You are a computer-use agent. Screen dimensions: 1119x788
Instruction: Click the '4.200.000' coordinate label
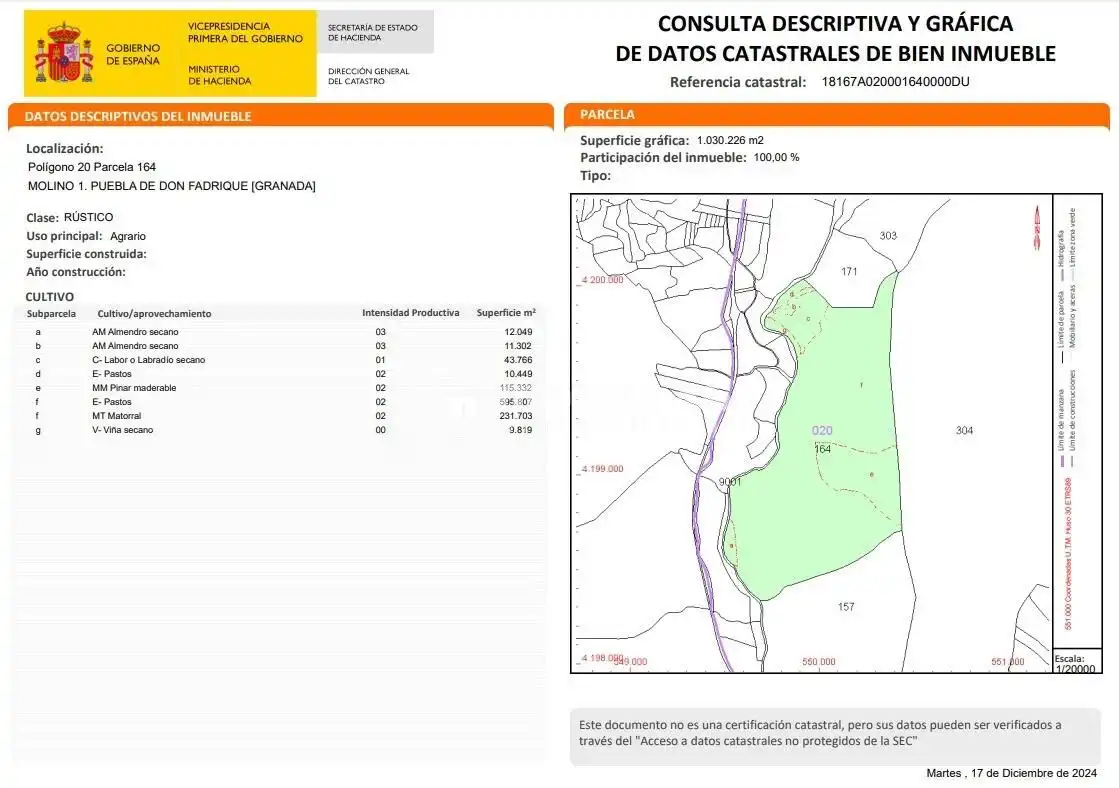602,280
